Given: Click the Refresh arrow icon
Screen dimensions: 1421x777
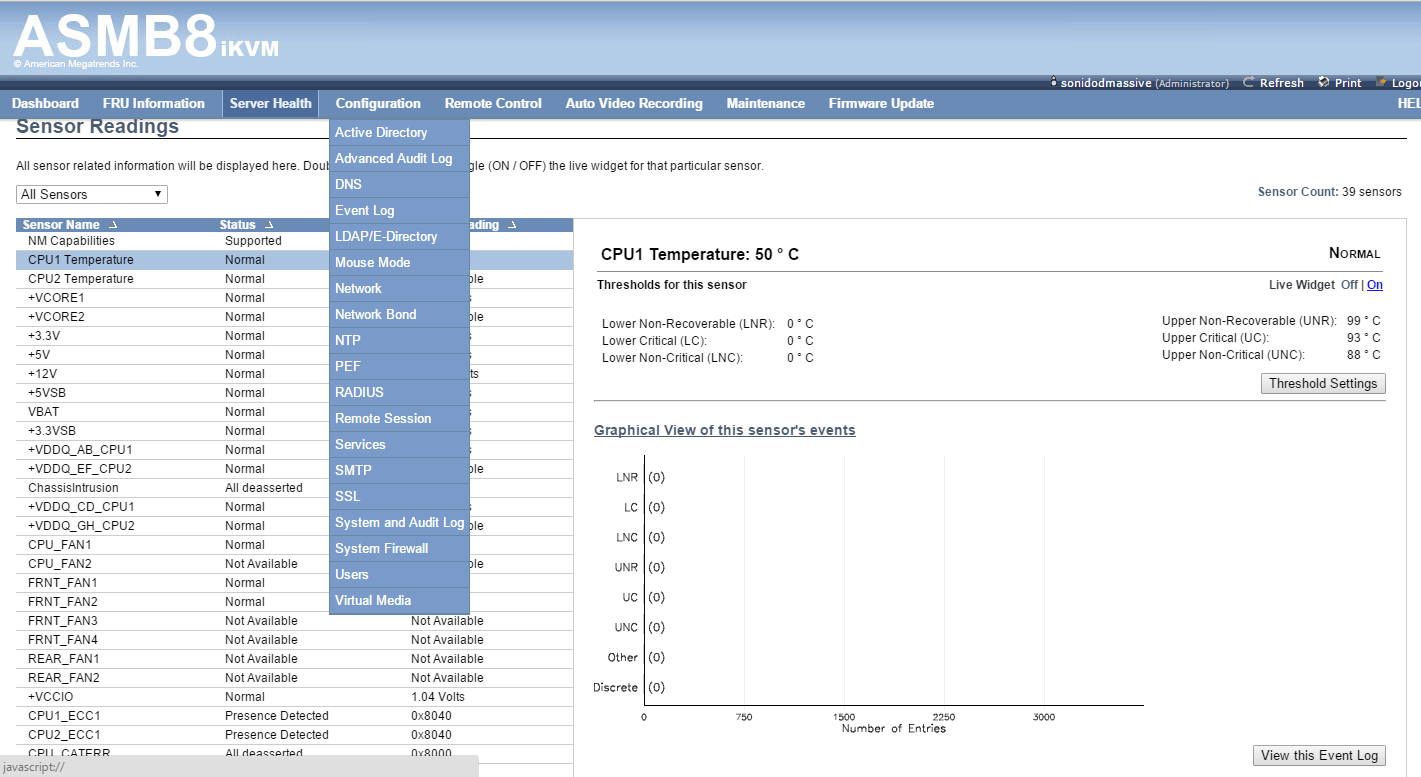Looking at the screenshot, I should point(1249,83).
